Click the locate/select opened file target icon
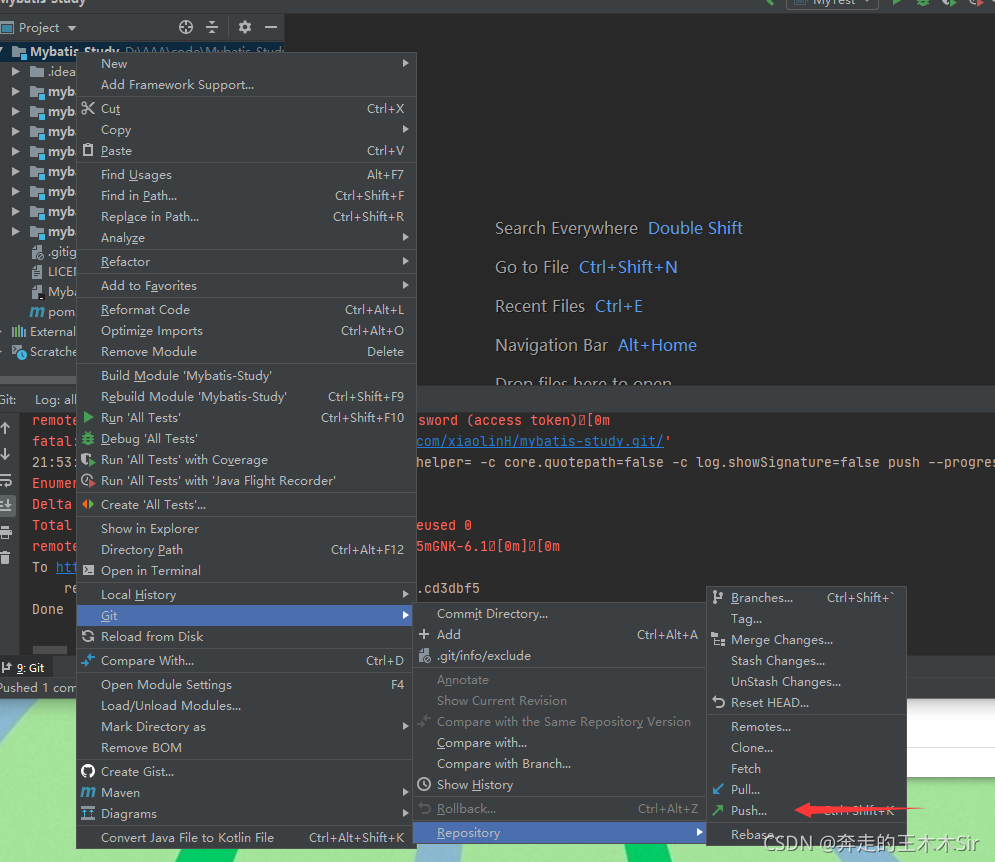The height and width of the screenshot is (862, 995). [x=186, y=27]
